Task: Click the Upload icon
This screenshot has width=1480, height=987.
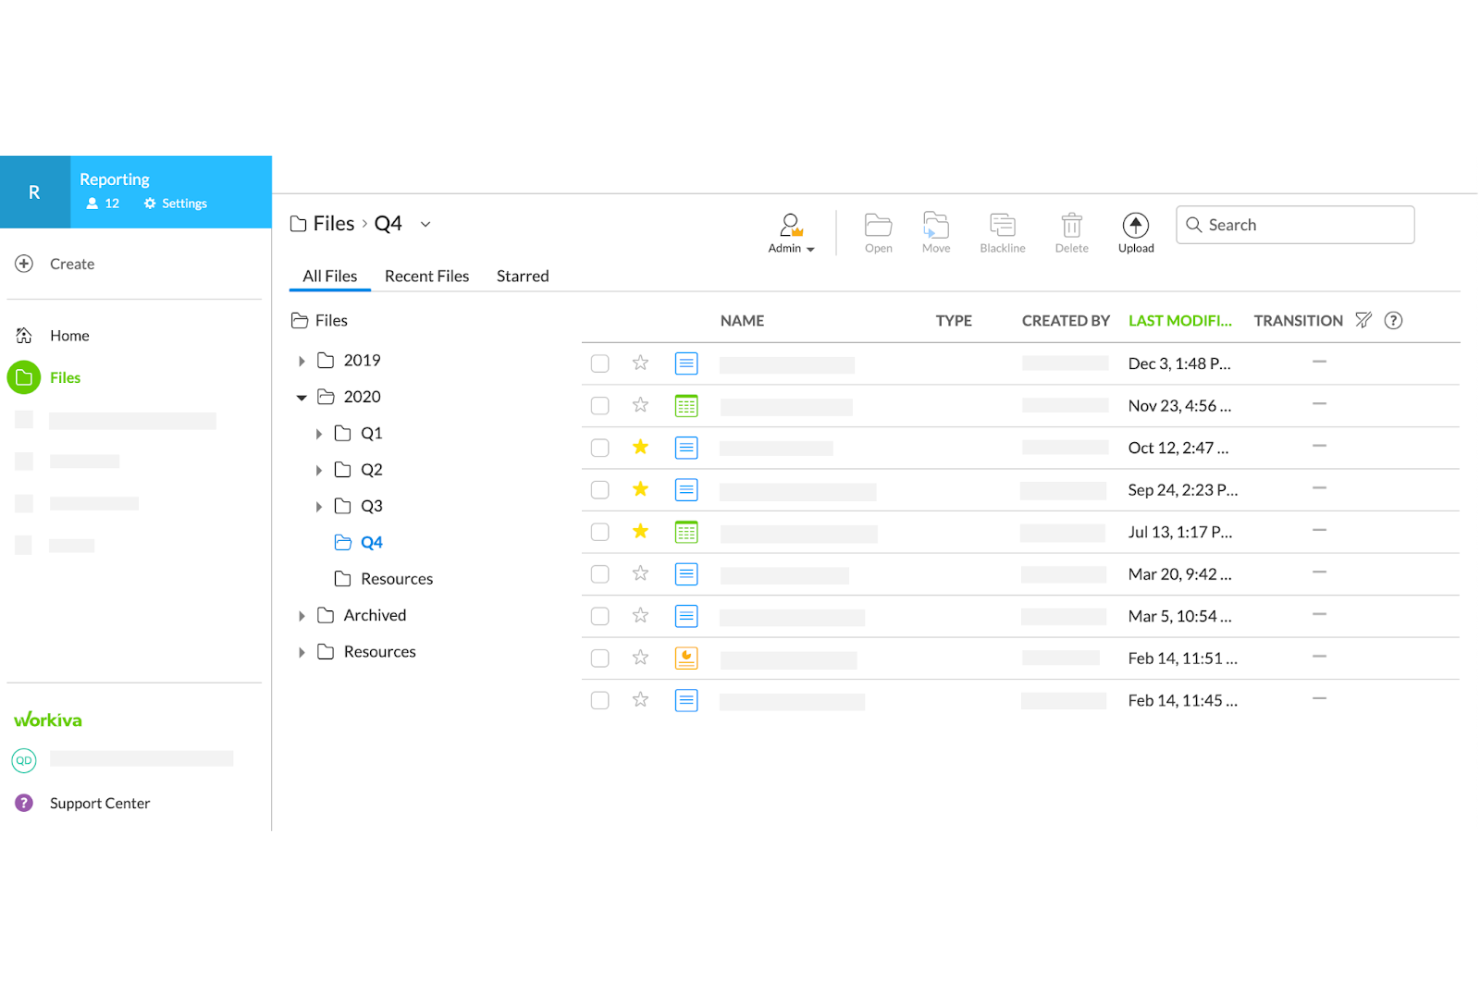Action: pyautogui.click(x=1136, y=225)
